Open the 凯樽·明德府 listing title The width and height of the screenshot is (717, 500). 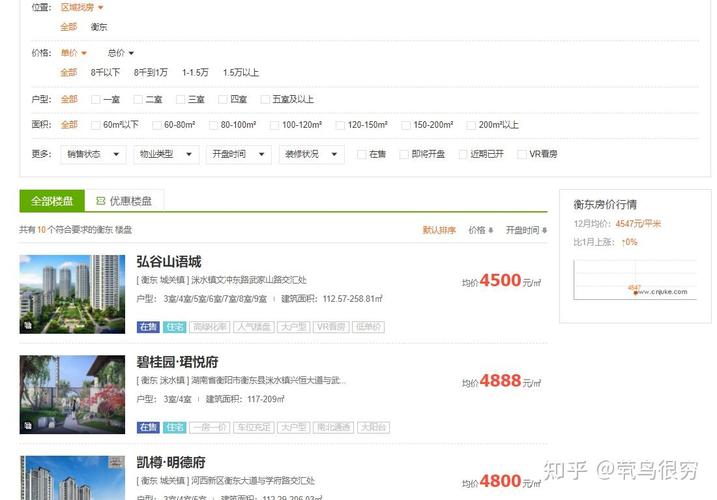click(171, 462)
